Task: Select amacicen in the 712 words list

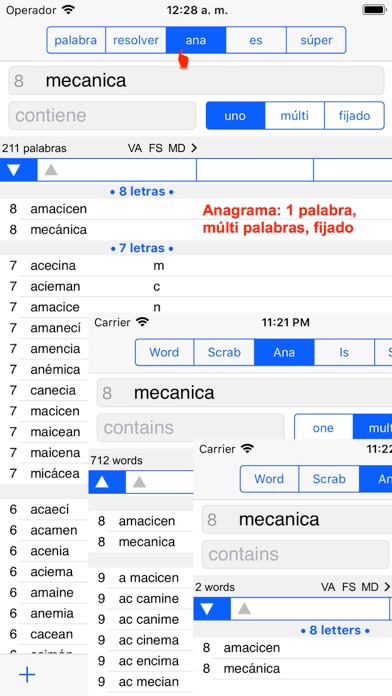Action: tap(147, 521)
